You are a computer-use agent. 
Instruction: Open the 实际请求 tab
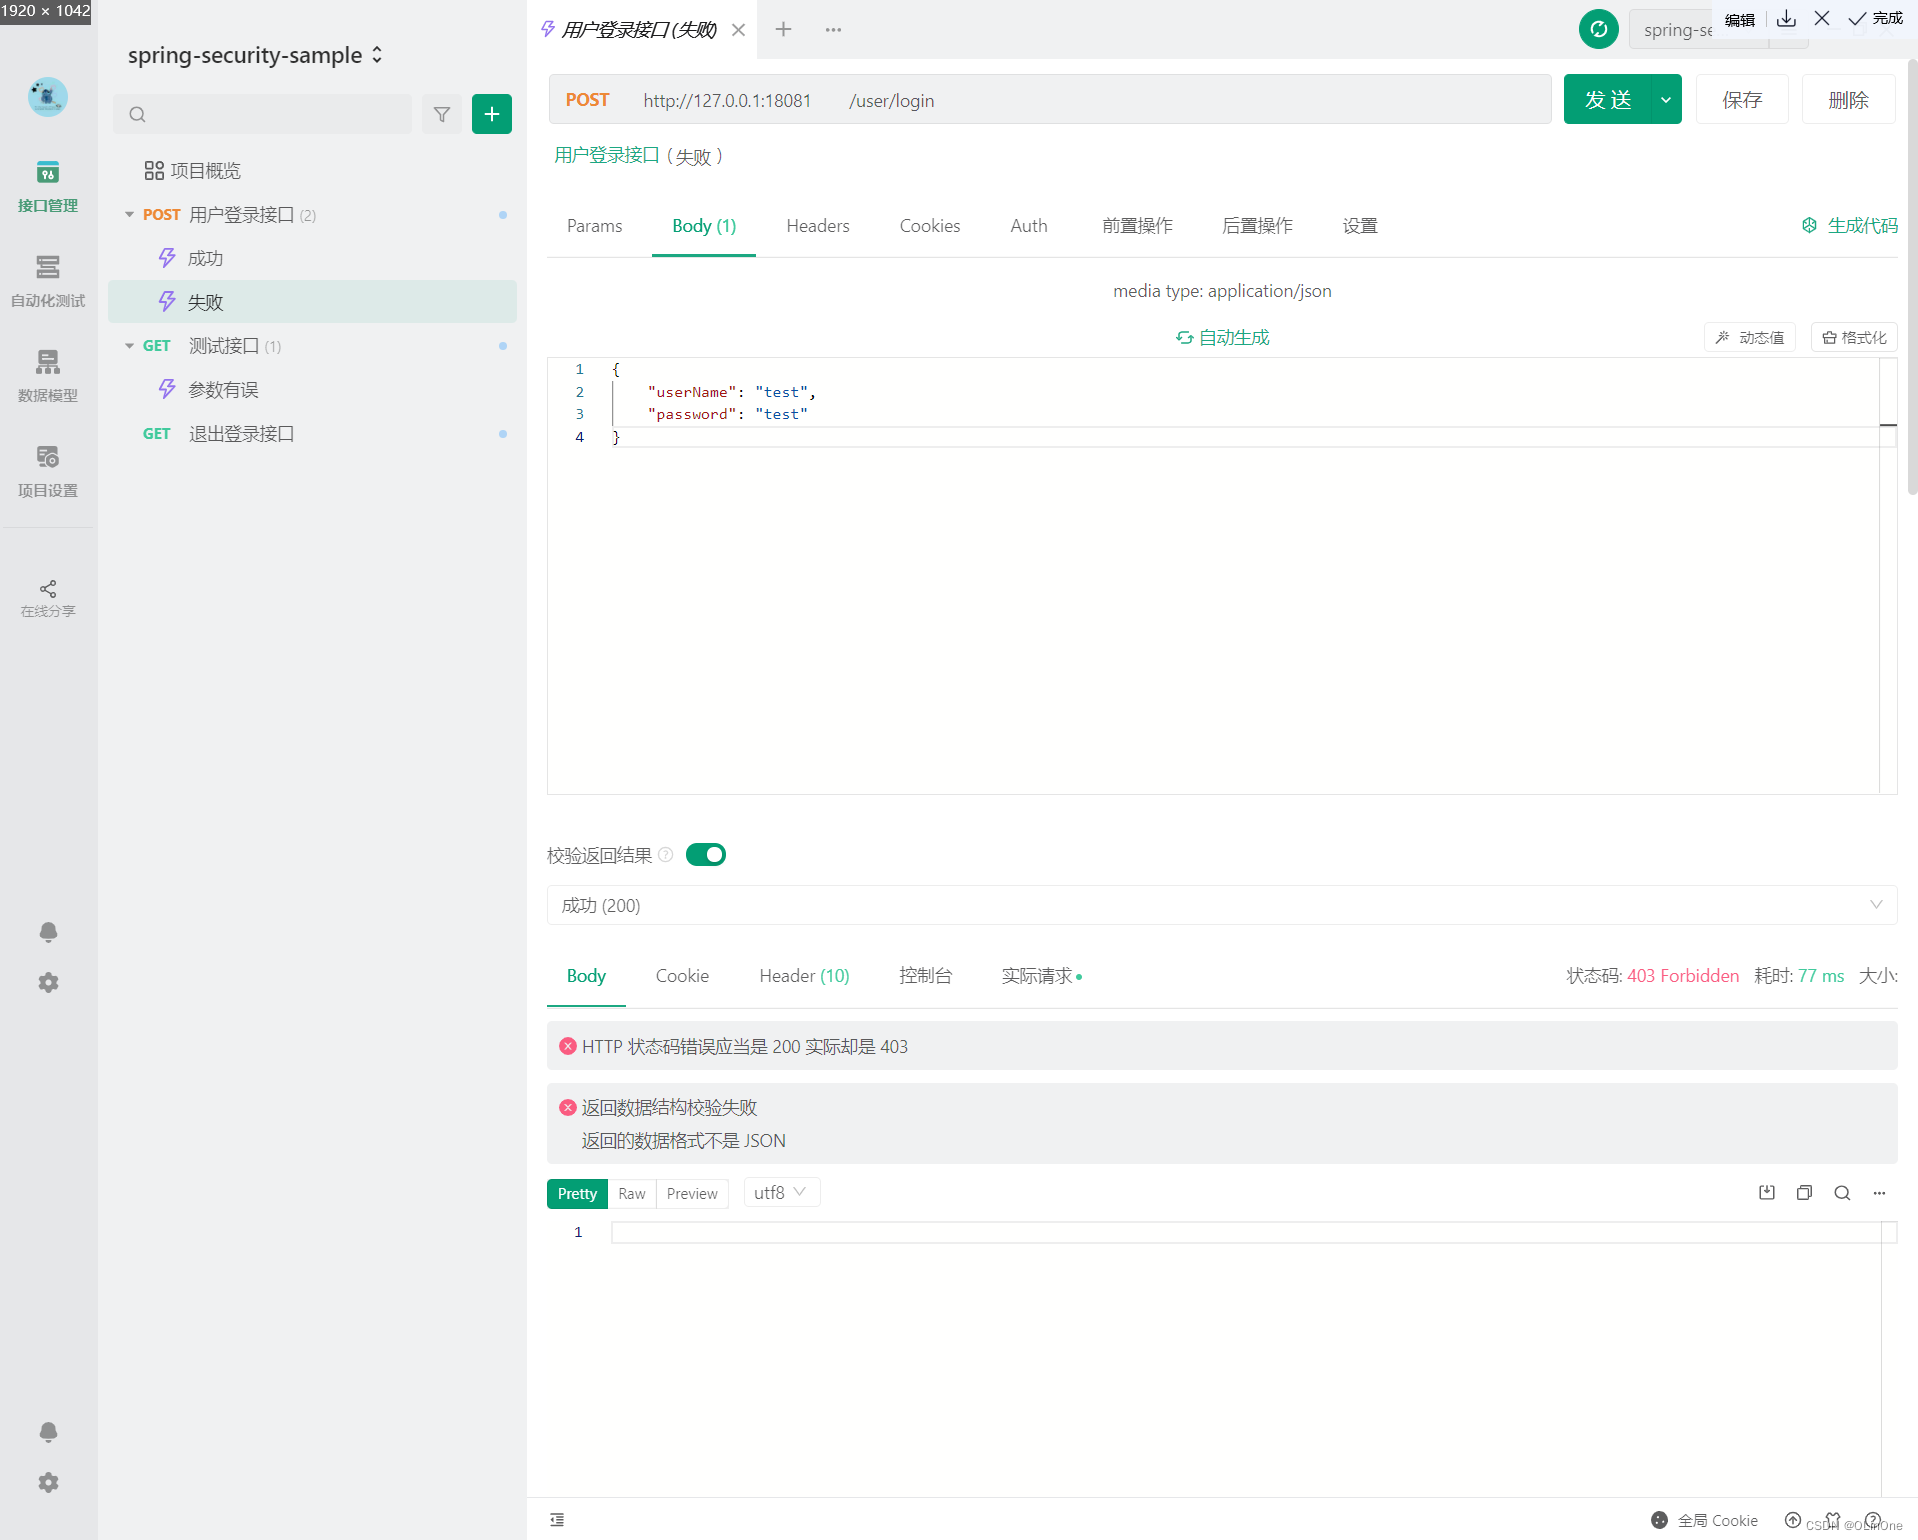[x=1041, y=976]
